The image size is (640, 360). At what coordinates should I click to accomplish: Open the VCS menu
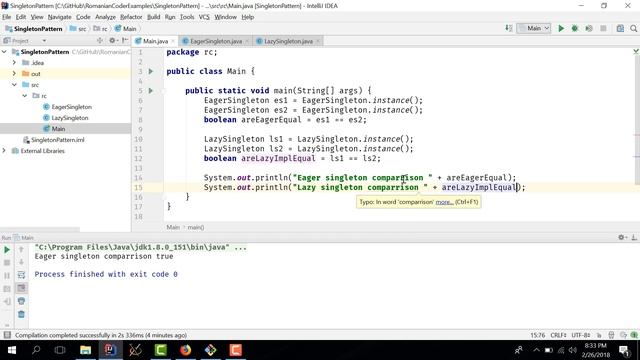click(204, 17)
